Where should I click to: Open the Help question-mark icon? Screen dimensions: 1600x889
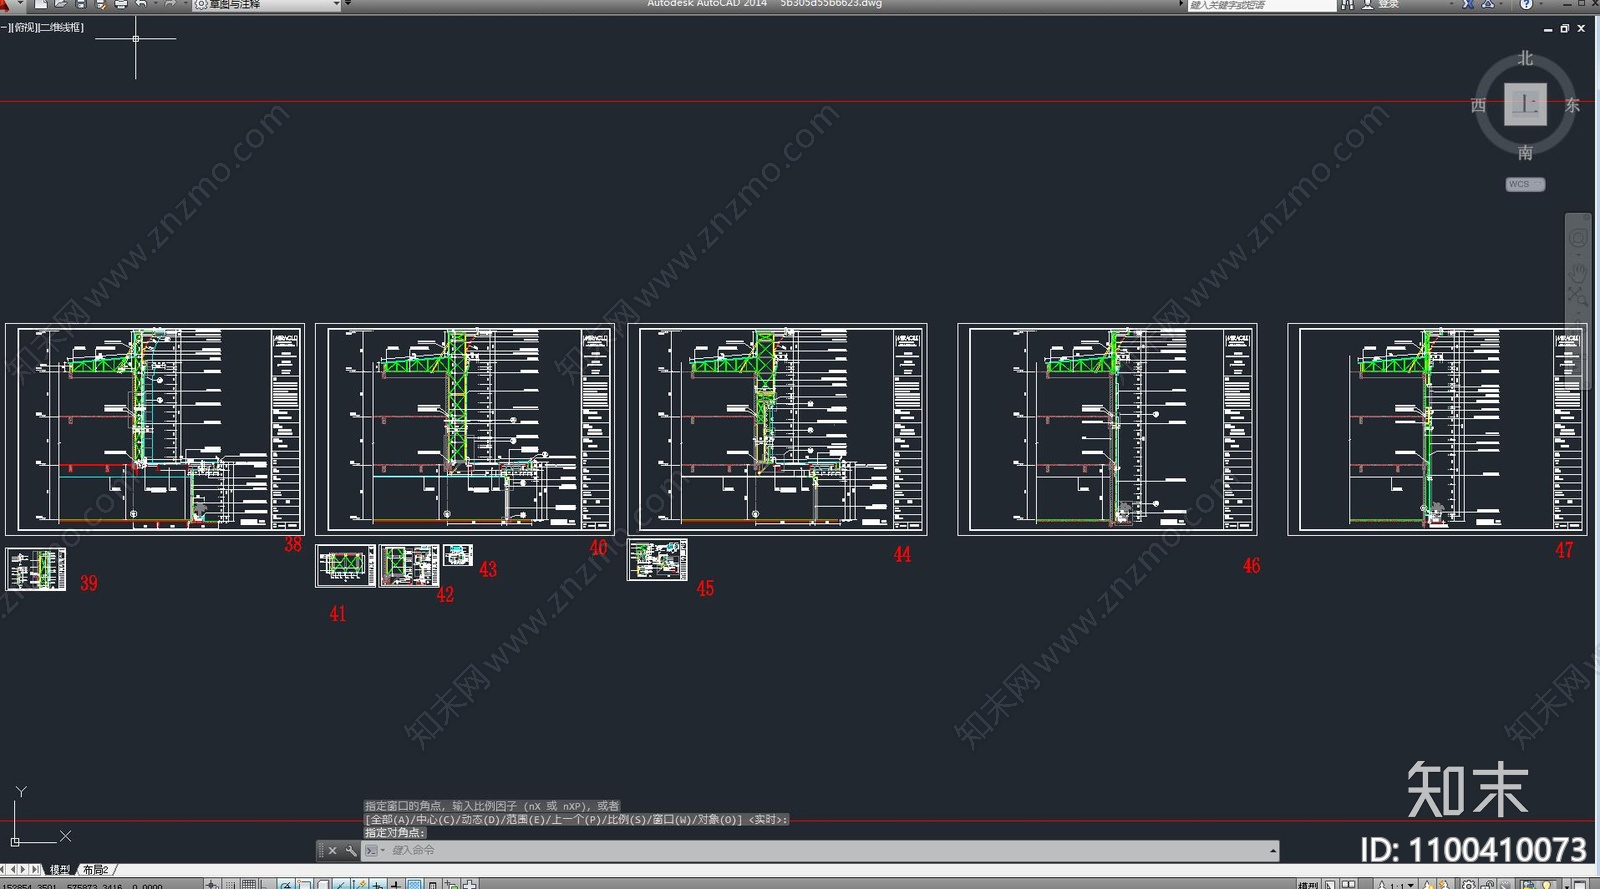click(1526, 4)
